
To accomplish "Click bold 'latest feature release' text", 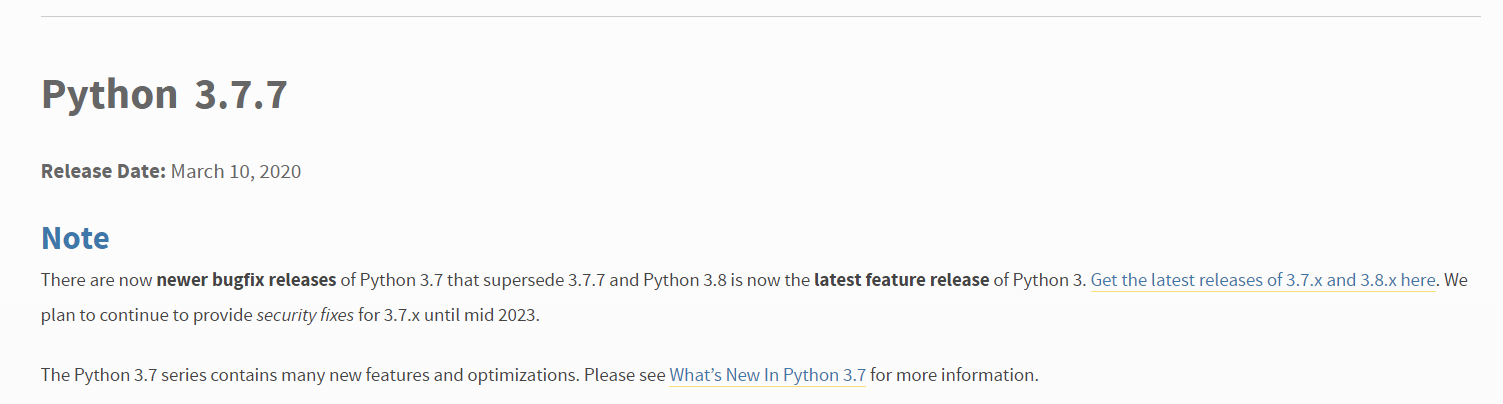I will [x=901, y=280].
